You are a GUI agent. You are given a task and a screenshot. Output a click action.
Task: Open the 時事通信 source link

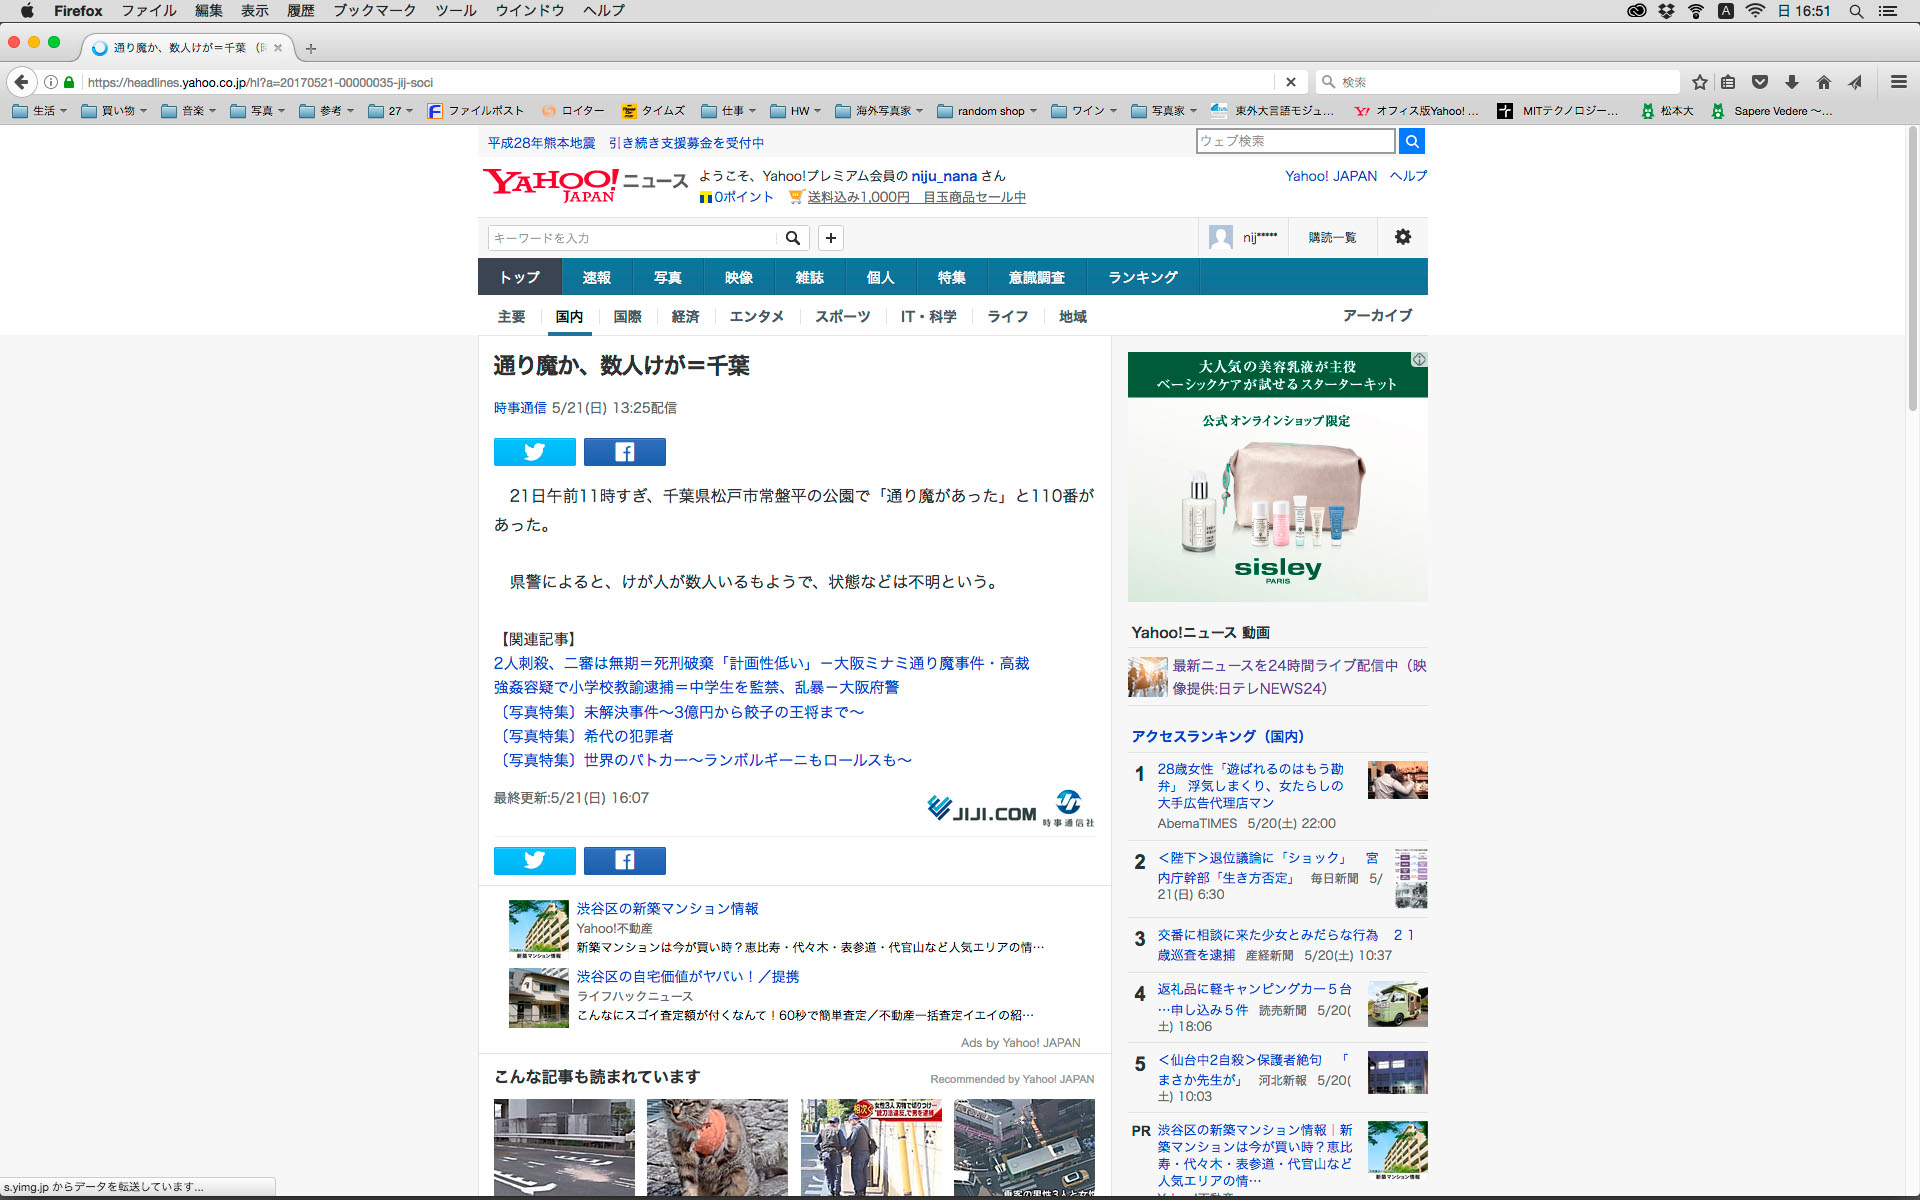click(x=519, y=408)
